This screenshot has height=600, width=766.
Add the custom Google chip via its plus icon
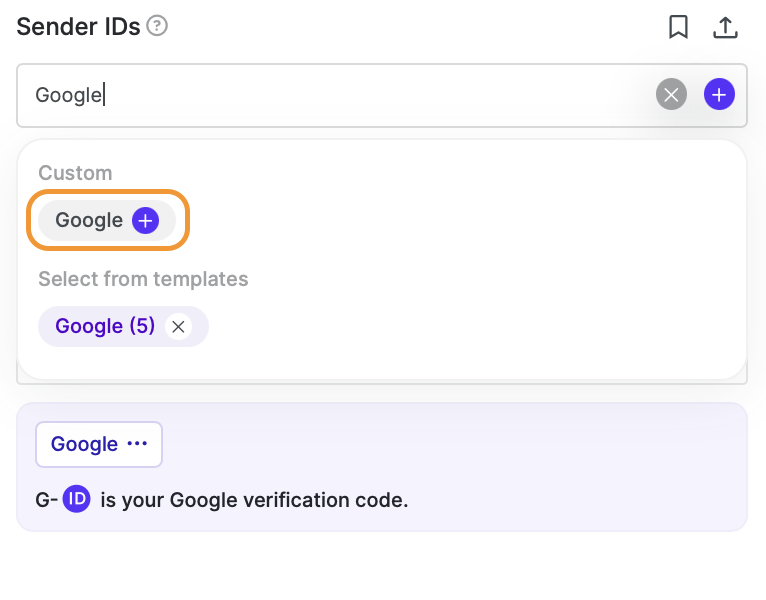146,220
